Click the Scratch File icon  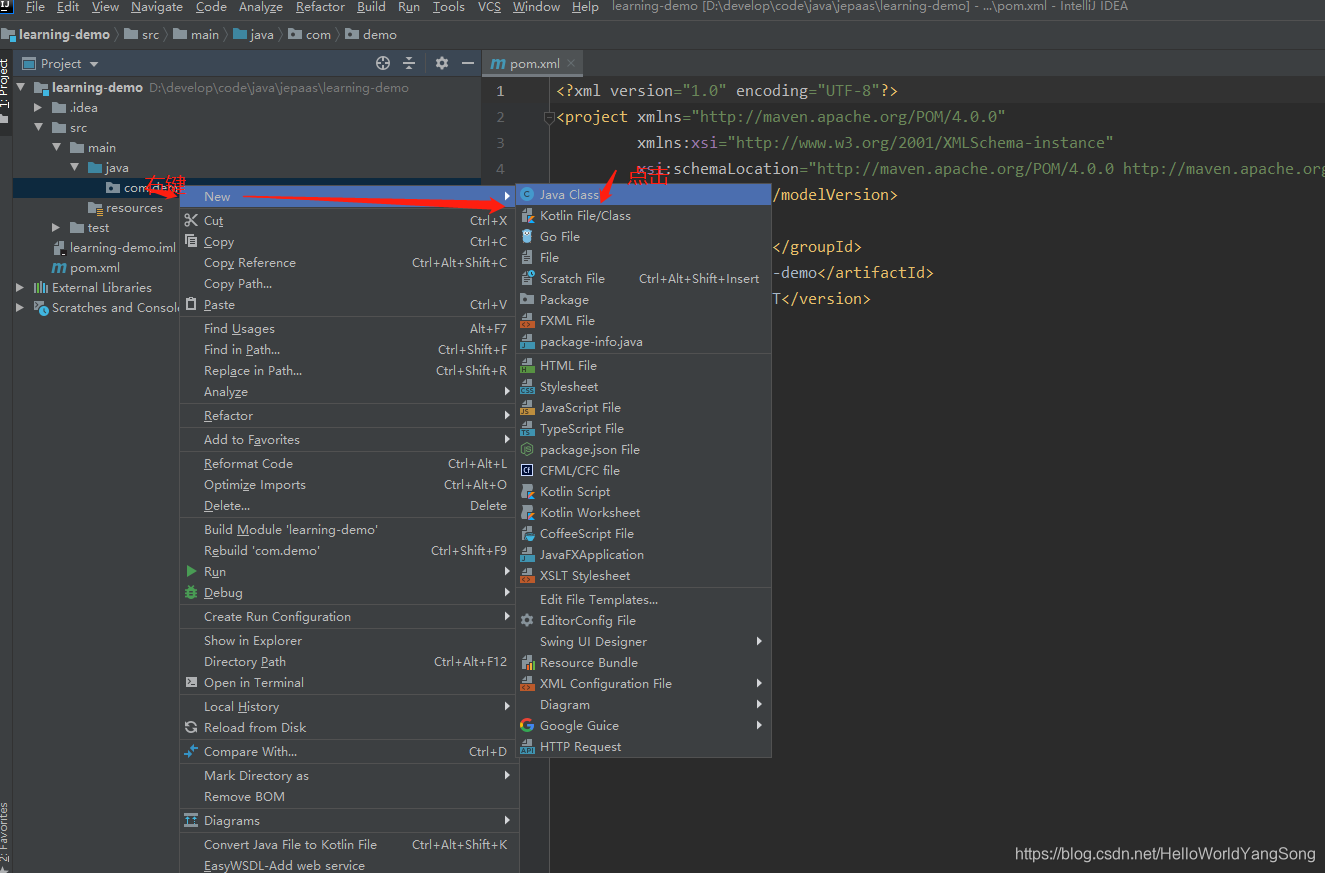(527, 278)
